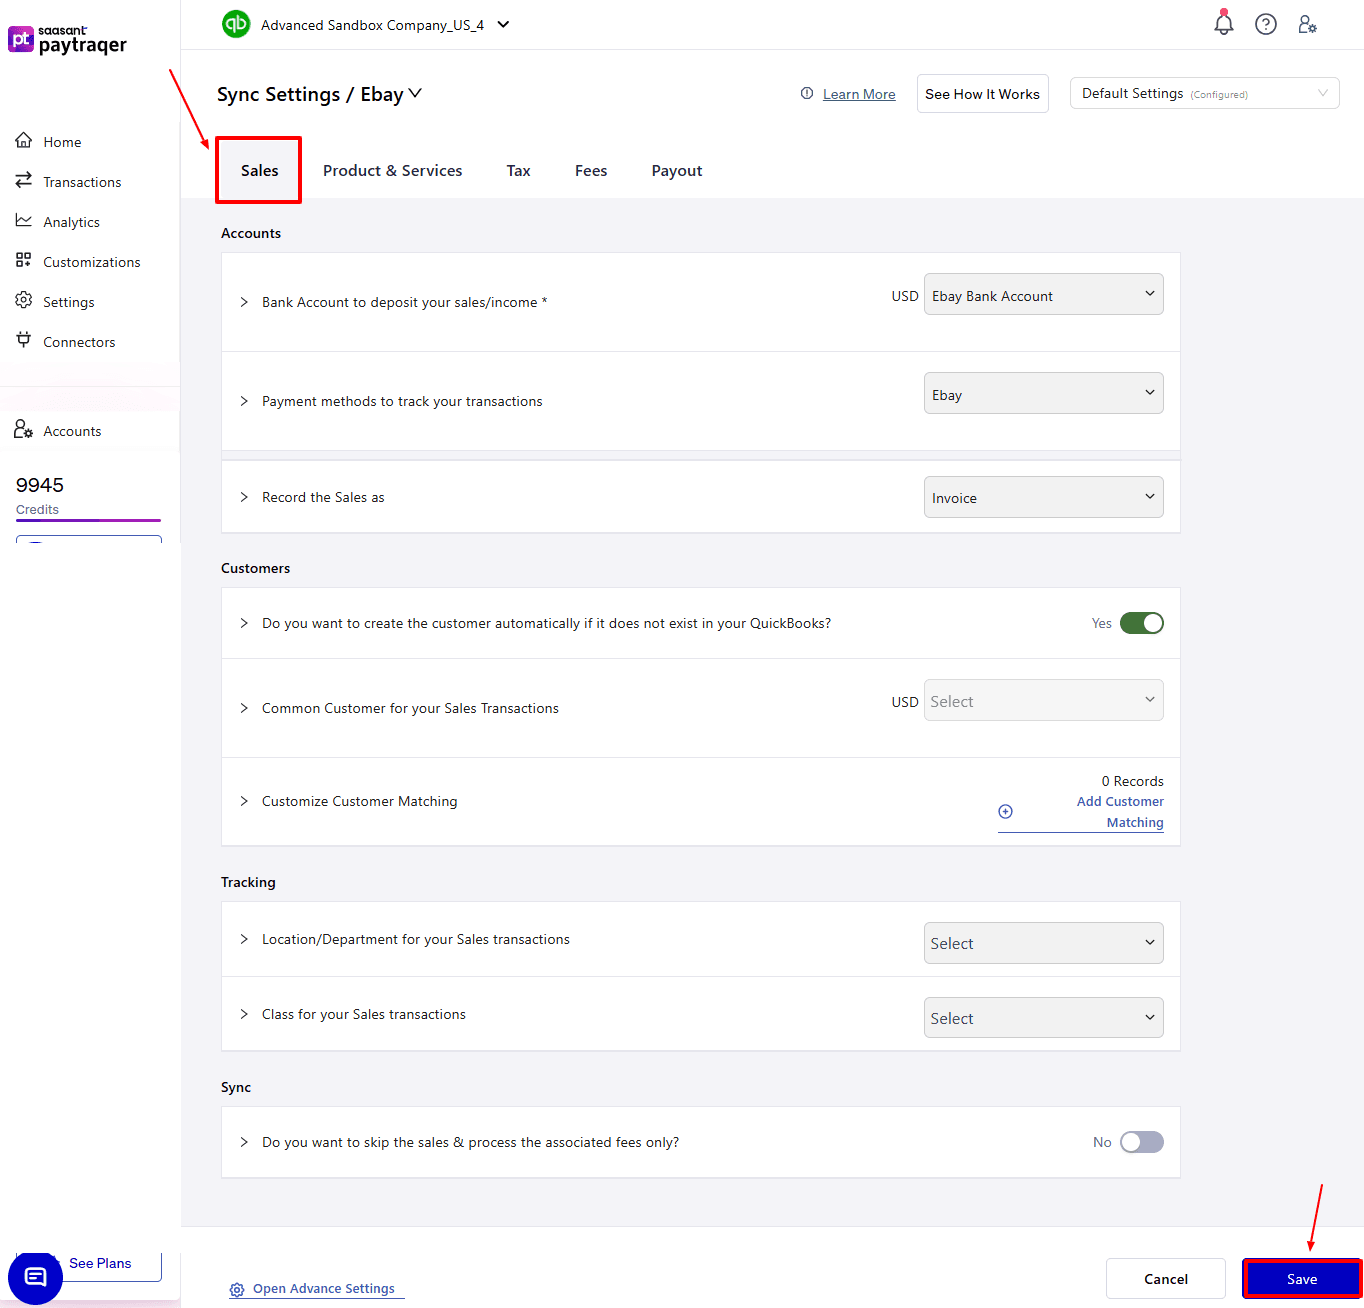Screen dimensions: 1364x1308
Task: Open the Ebay Bank Account dropdown
Action: click(x=1043, y=294)
